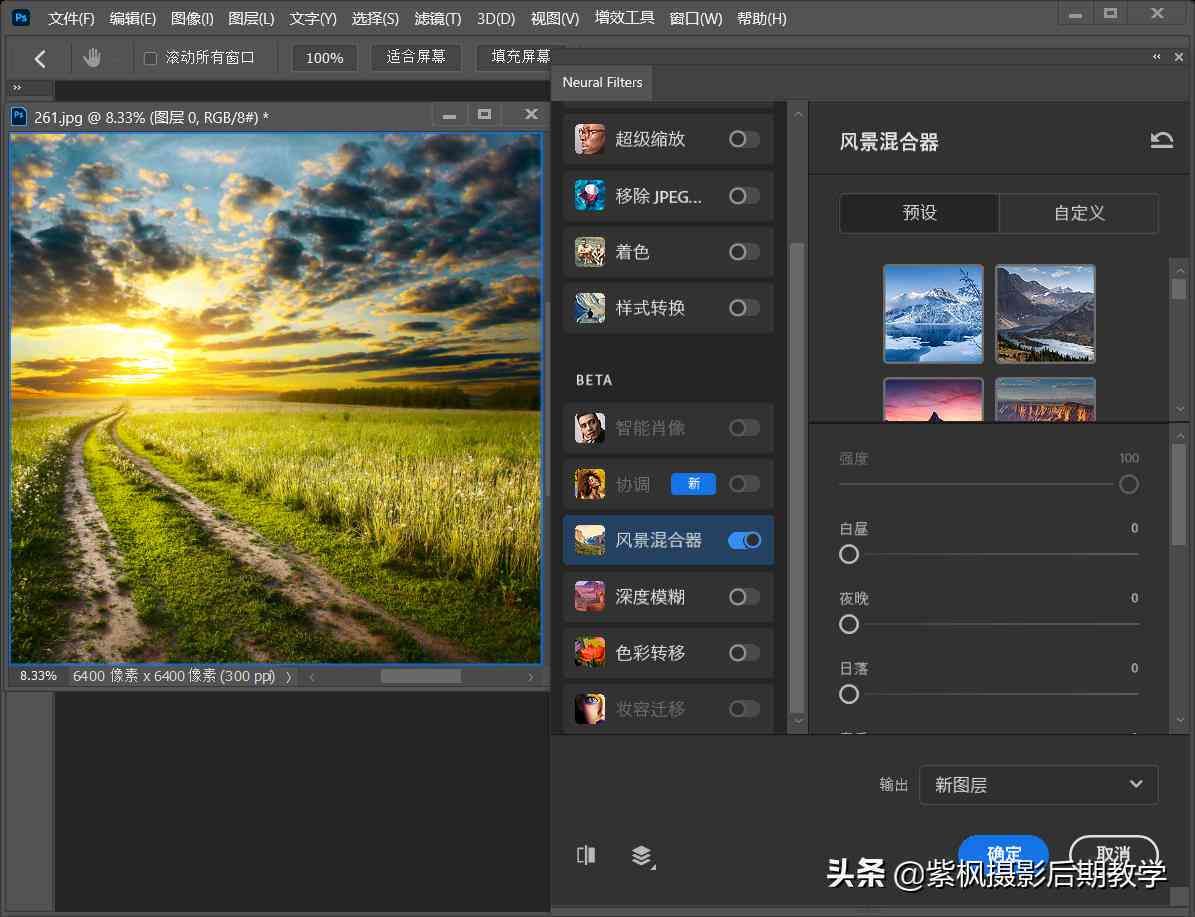The width and height of the screenshot is (1195, 917).
Task: Toggle the 着色 filter switch
Action: (744, 252)
